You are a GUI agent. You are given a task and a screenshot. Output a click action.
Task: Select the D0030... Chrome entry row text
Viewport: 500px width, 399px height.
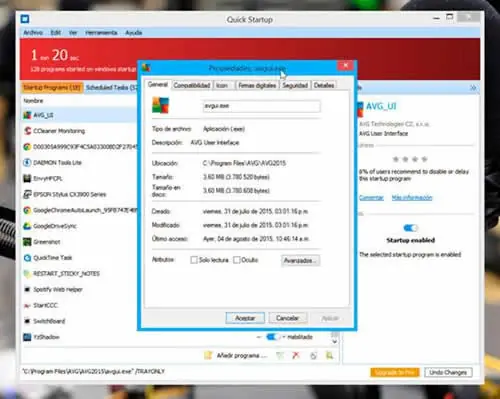pyautogui.click(x=85, y=147)
